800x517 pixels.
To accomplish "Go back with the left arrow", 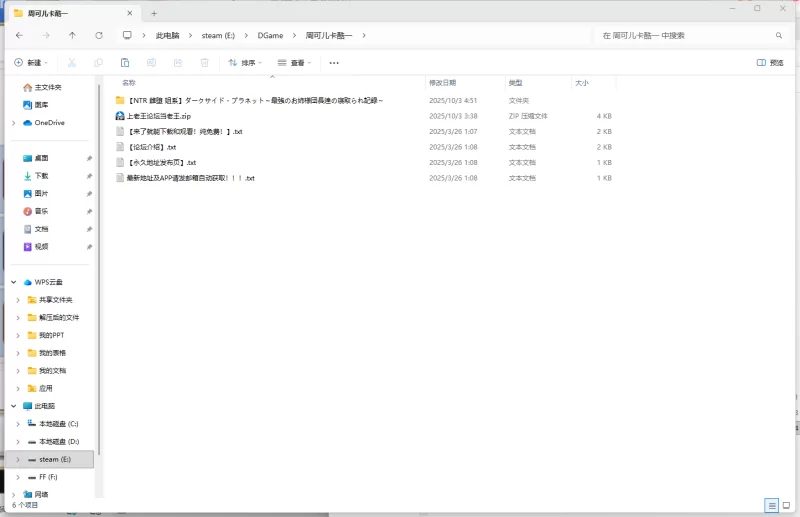I will pos(19,35).
